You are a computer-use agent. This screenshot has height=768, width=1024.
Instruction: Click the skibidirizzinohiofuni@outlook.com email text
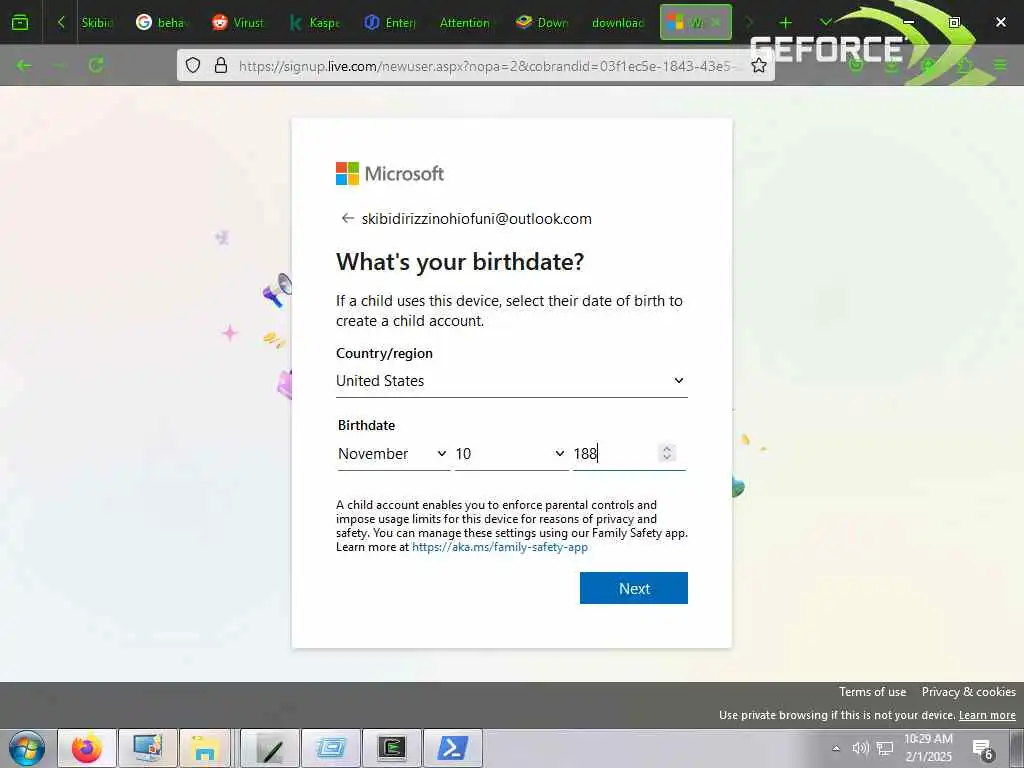pyautogui.click(x=477, y=219)
